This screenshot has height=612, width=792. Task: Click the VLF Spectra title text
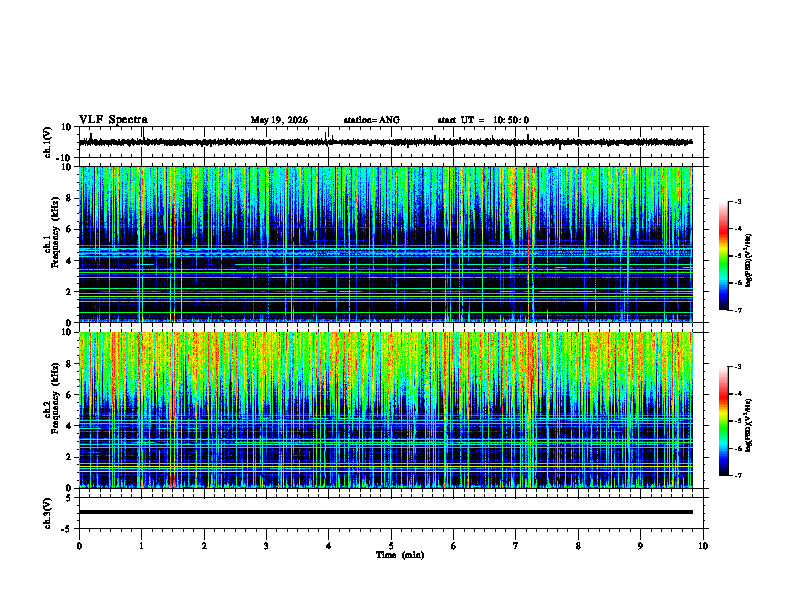[x=113, y=120]
